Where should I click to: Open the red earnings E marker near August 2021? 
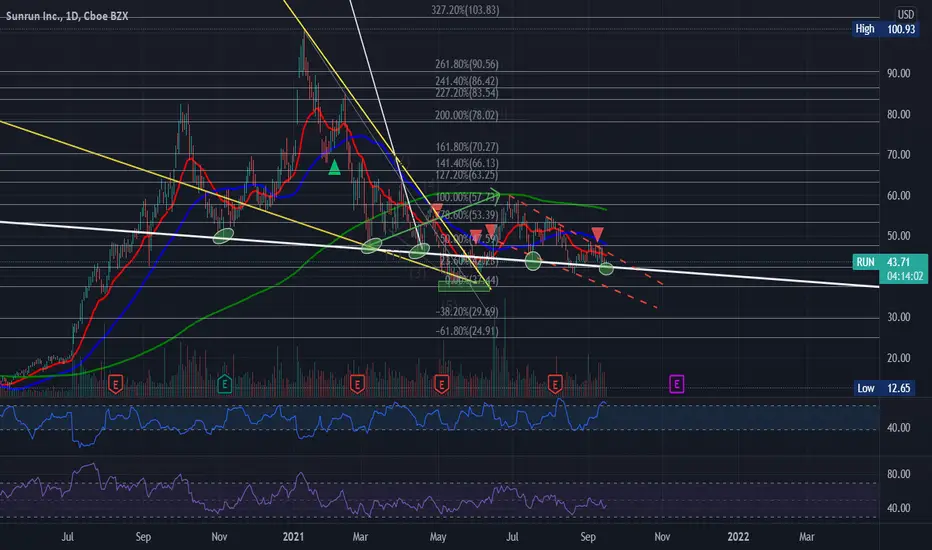555,384
